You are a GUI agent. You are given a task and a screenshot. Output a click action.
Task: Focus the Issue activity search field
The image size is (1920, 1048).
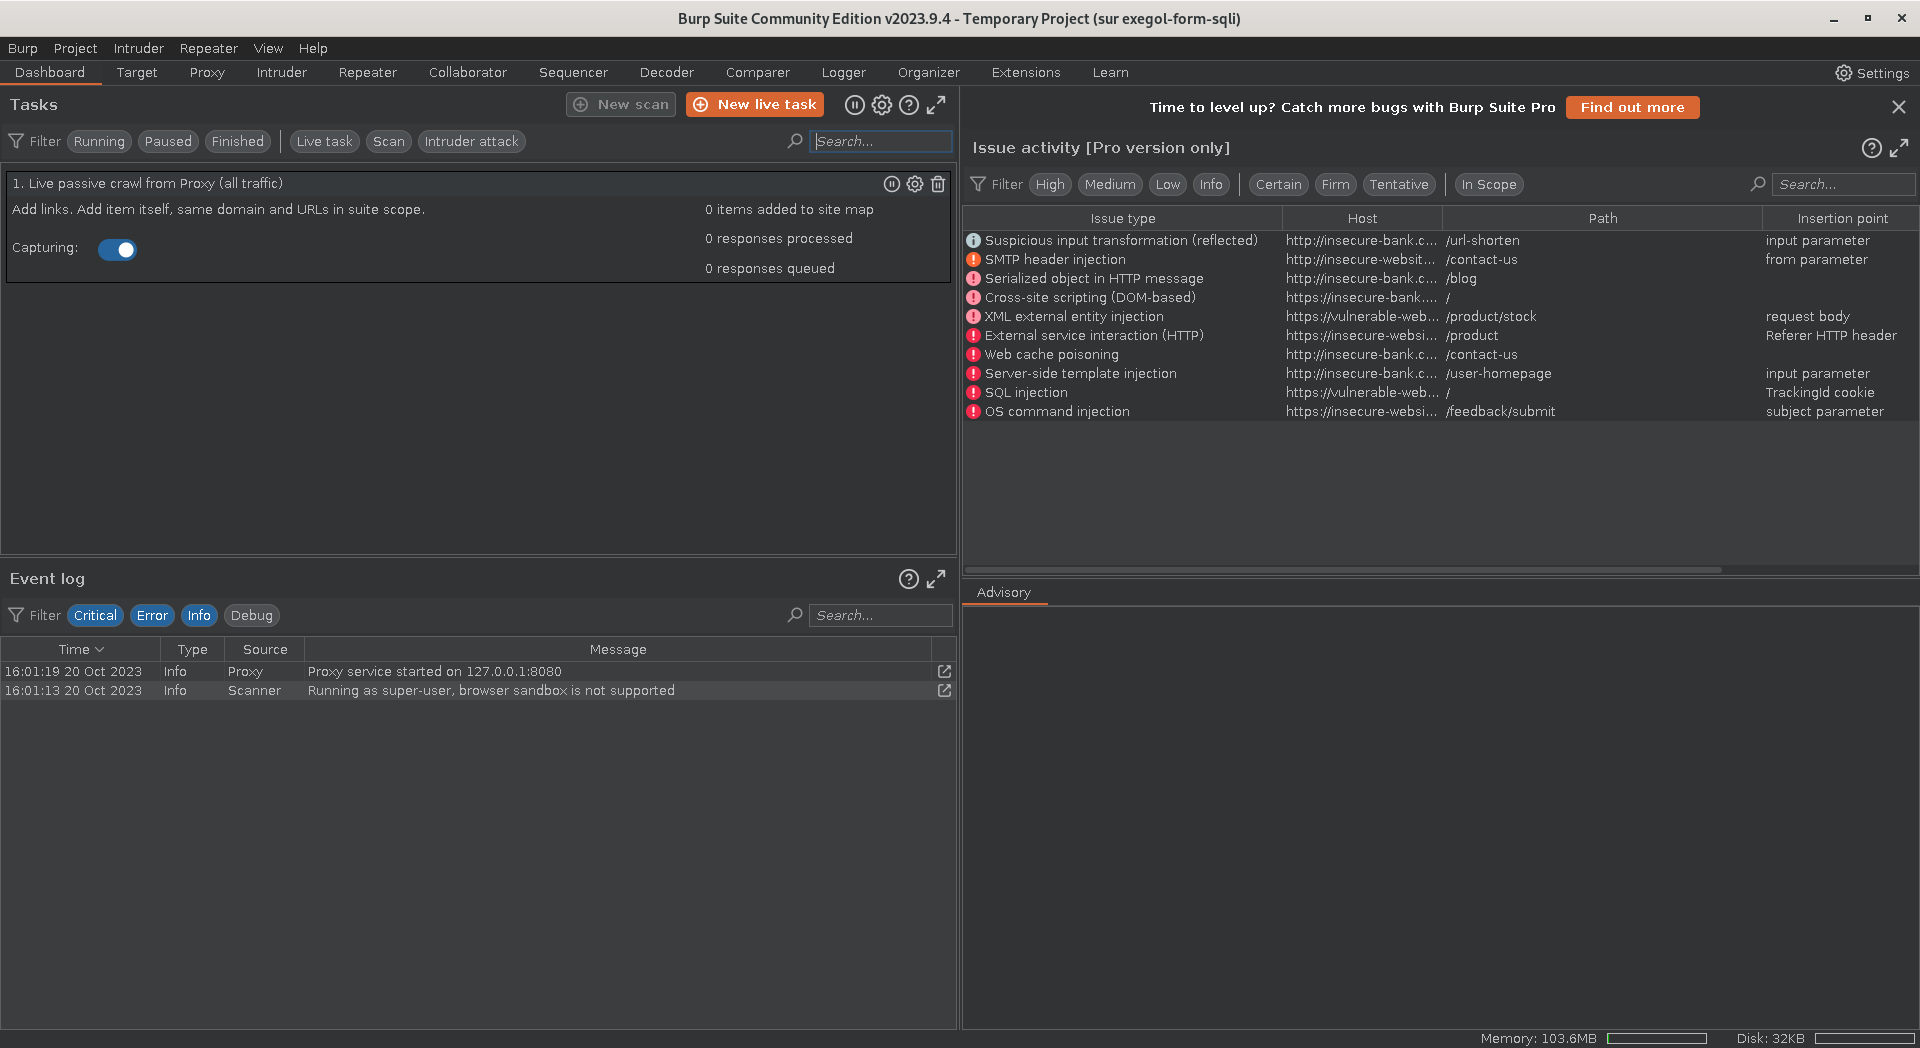pyautogui.click(x=1843, y=185)
